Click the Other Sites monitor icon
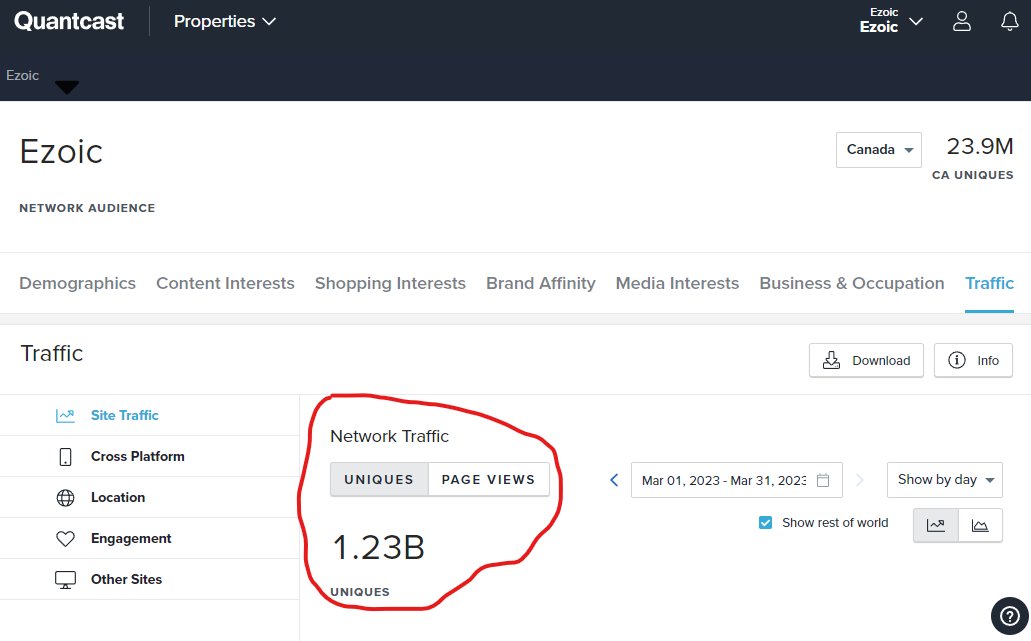 (x=65, y=580)
